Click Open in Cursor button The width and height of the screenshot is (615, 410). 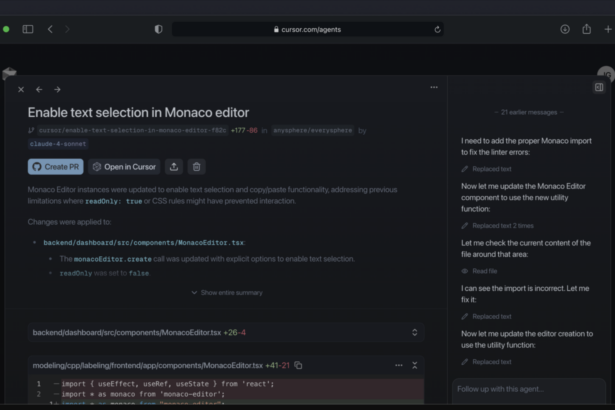[124, 167]
